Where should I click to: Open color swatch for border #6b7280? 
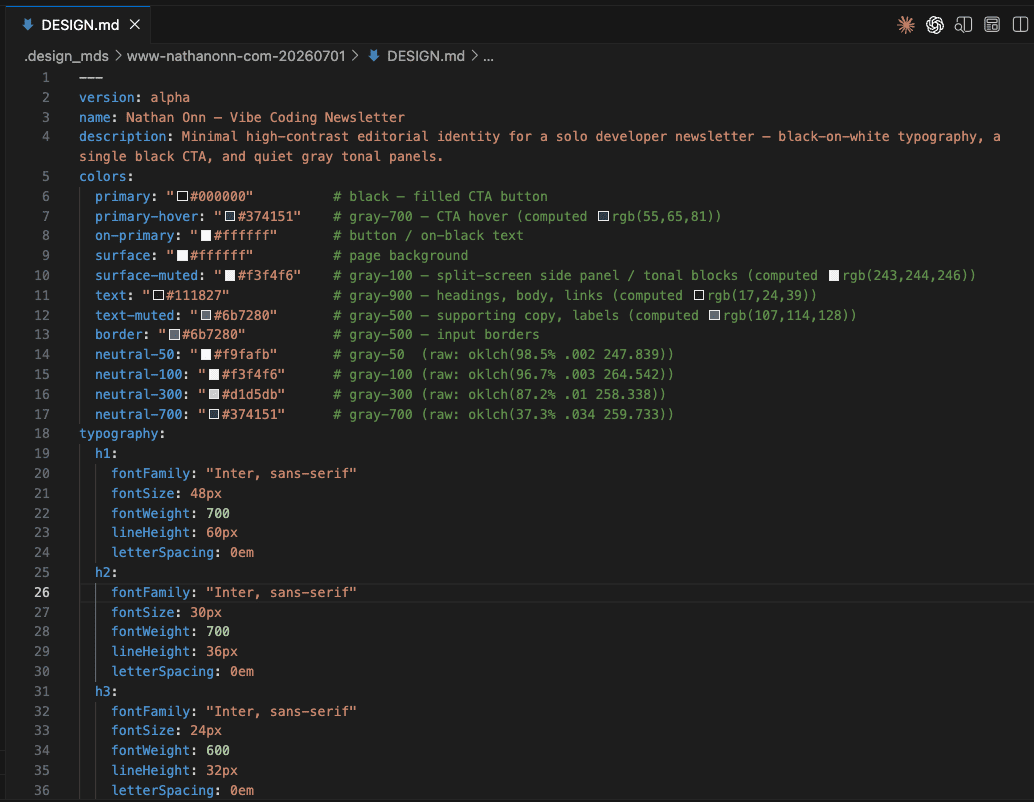pyautogui.click(x=175, y=335)
